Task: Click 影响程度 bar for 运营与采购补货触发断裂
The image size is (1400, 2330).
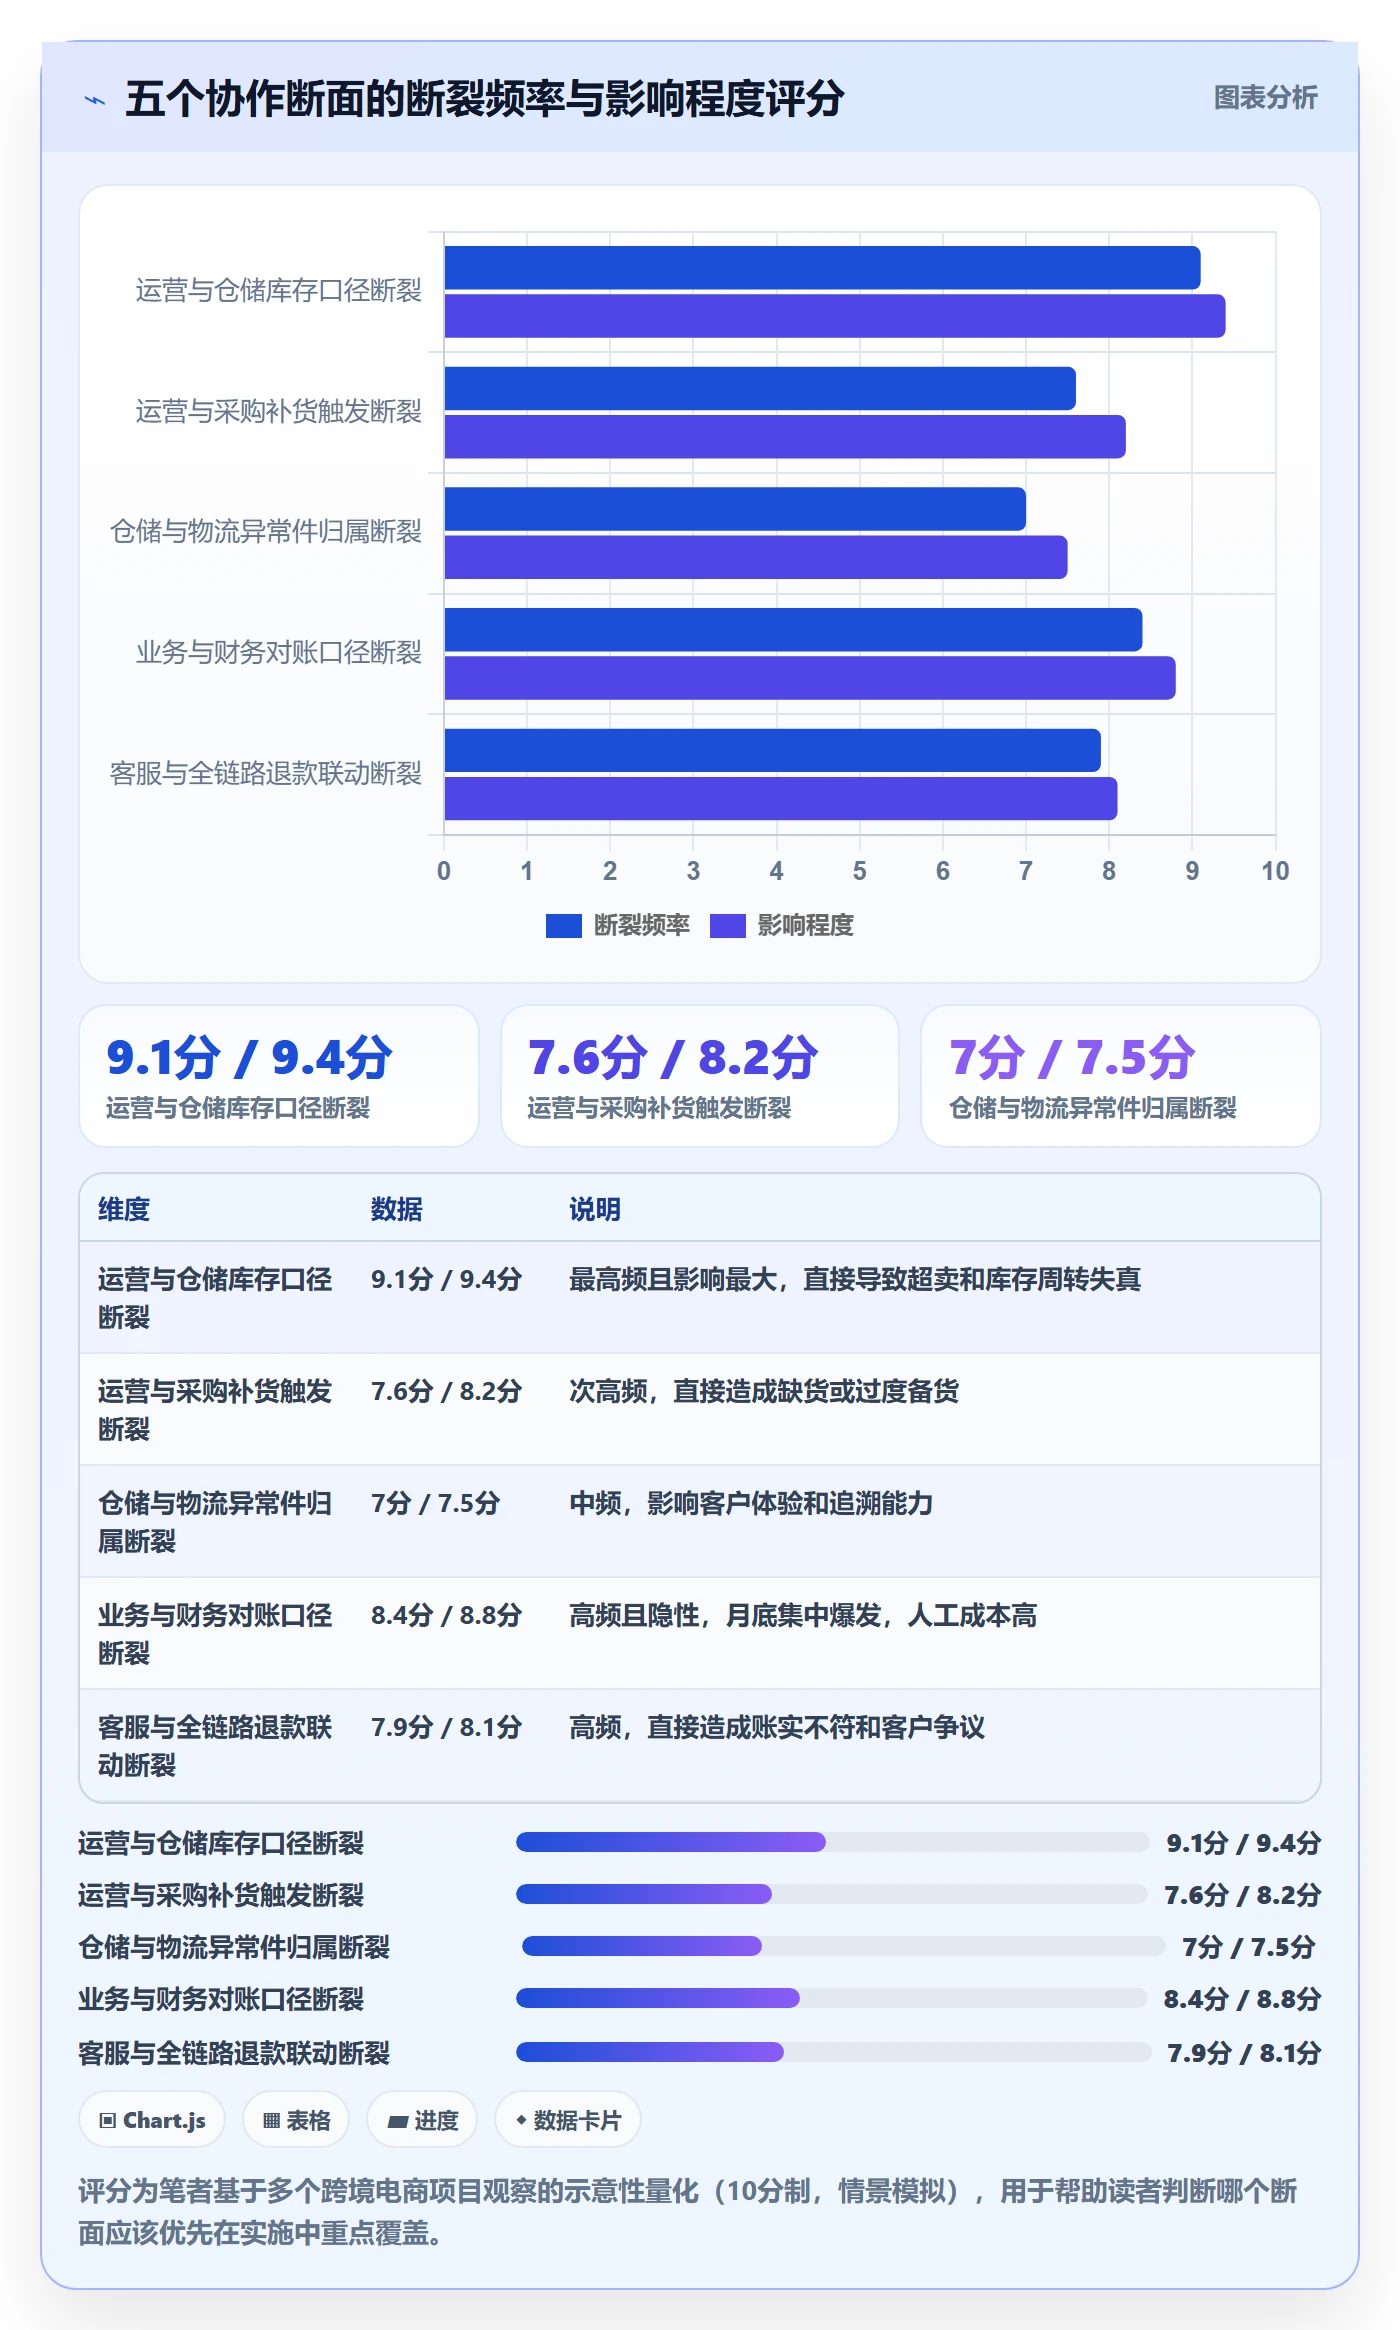Action: pos(785,437)
